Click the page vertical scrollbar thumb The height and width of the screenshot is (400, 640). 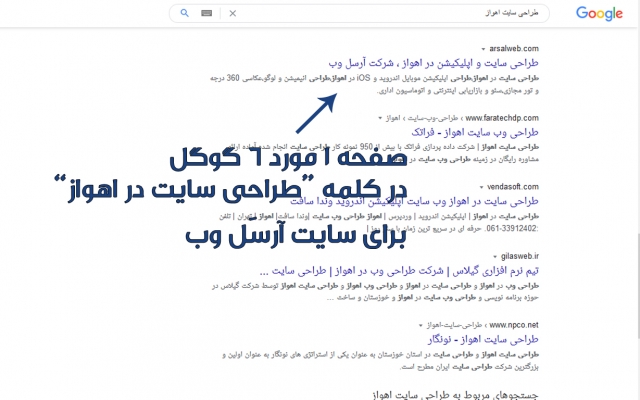pos(638,286)
